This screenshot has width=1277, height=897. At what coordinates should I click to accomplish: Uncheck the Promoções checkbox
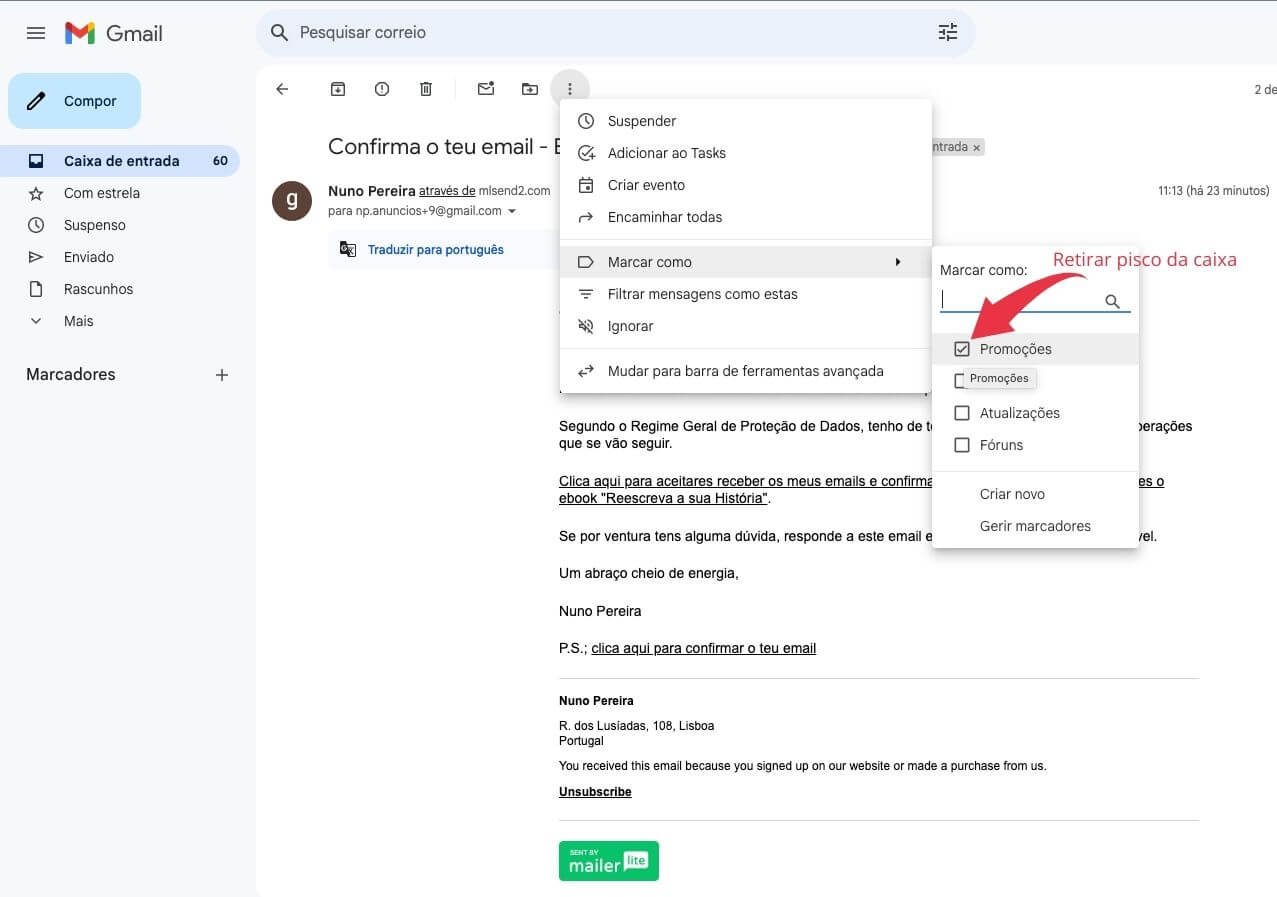pyautogui.click(x=962, y=349)
